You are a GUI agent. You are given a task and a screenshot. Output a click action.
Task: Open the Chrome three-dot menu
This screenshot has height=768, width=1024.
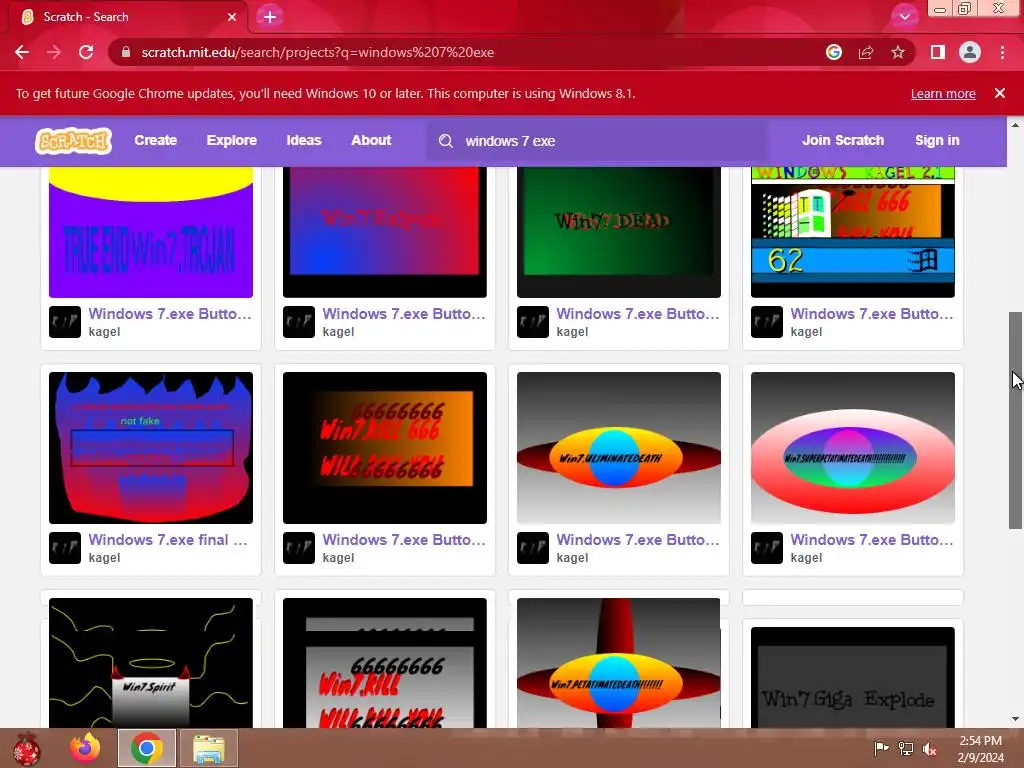[x=1002, y=52]
